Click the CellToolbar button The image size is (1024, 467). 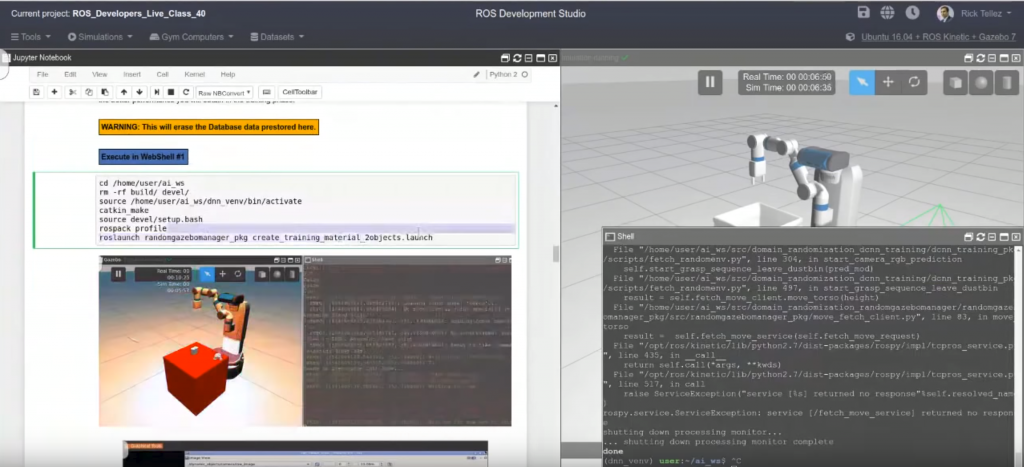click(x=300, y=92)
